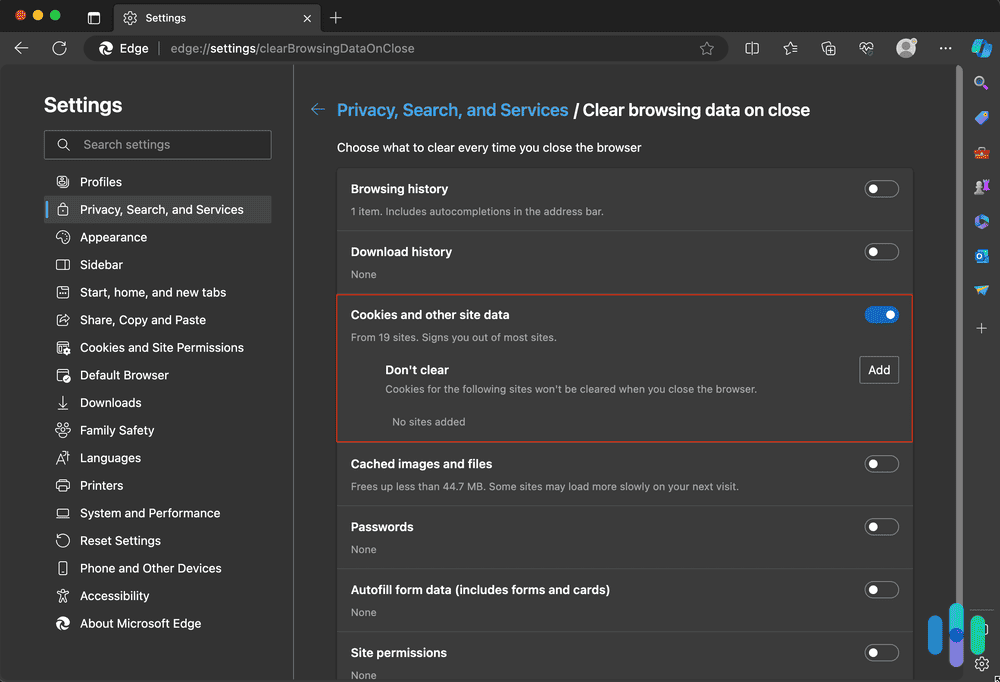Open sidebar search with the magnifier icon
This screenshot has height=682, width=1000.
pos(981,83)
